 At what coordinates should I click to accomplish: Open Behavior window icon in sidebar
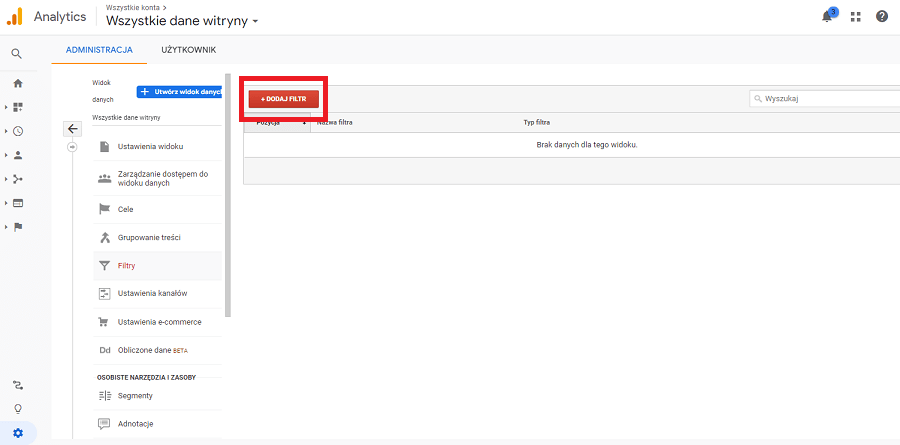pyautogui.click(x=18, y=203)
